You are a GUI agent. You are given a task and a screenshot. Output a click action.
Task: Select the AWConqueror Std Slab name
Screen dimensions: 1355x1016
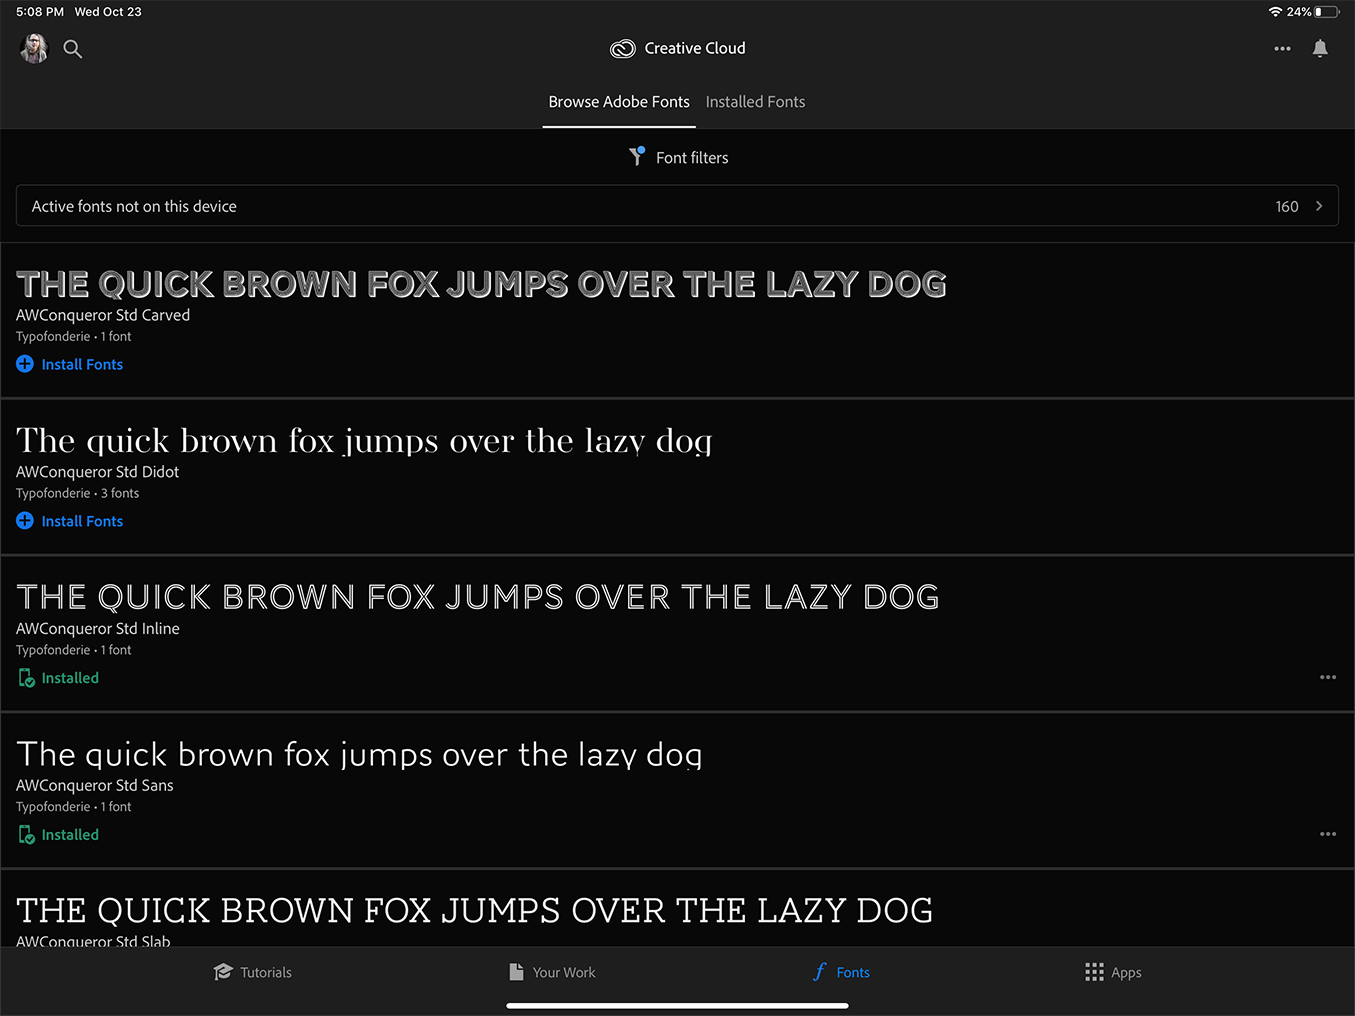coord(93,941)
